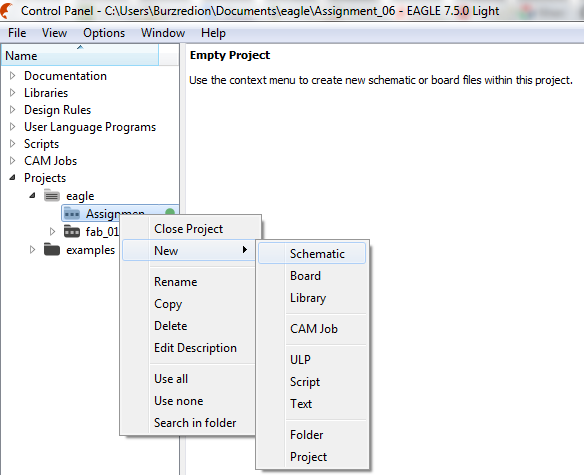
Task: Open the View menu
Action: click(54, 33)
